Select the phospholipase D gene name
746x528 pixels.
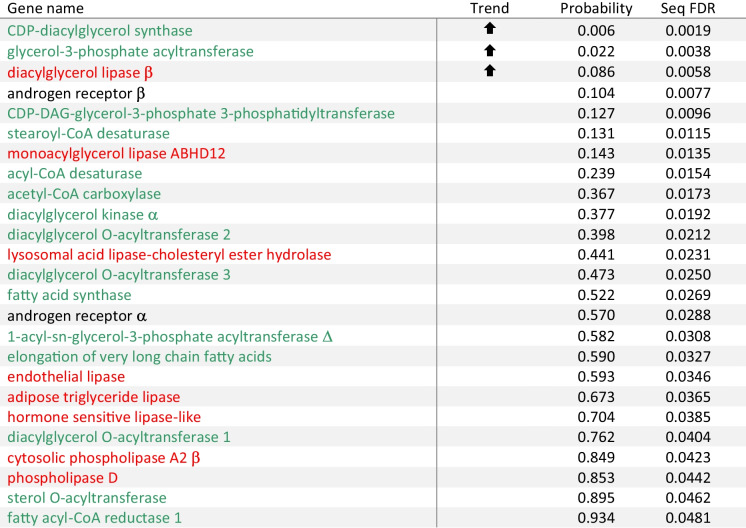click(x=62, y=478)
